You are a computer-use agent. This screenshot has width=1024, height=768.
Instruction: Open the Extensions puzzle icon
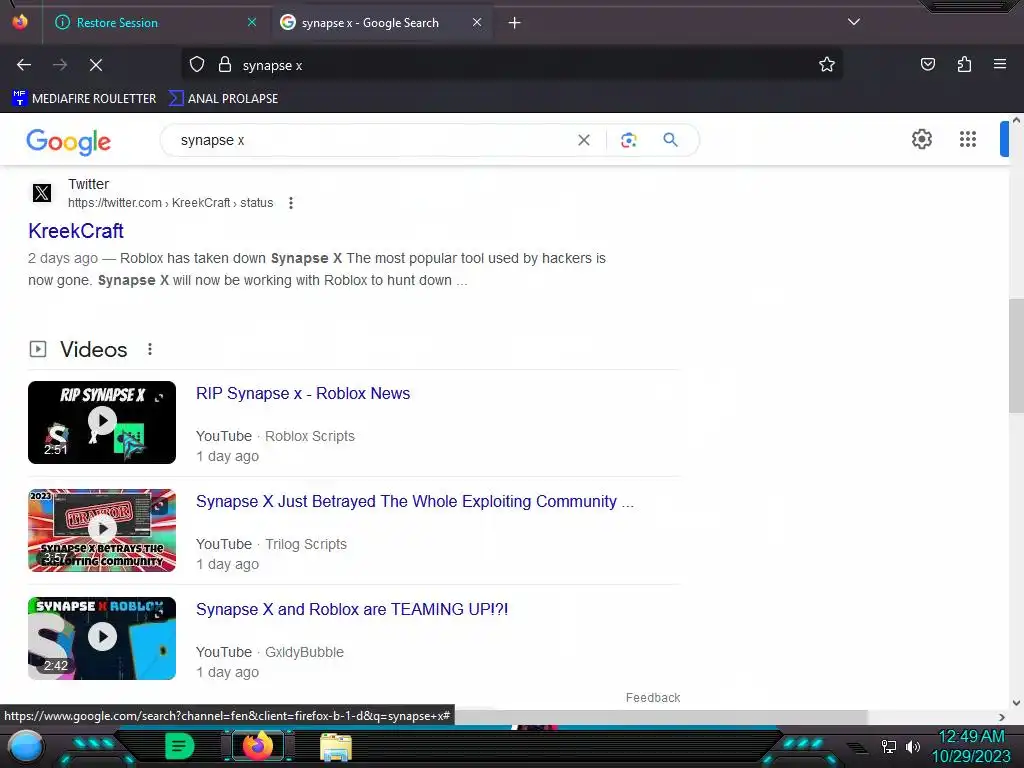(964, 64)
